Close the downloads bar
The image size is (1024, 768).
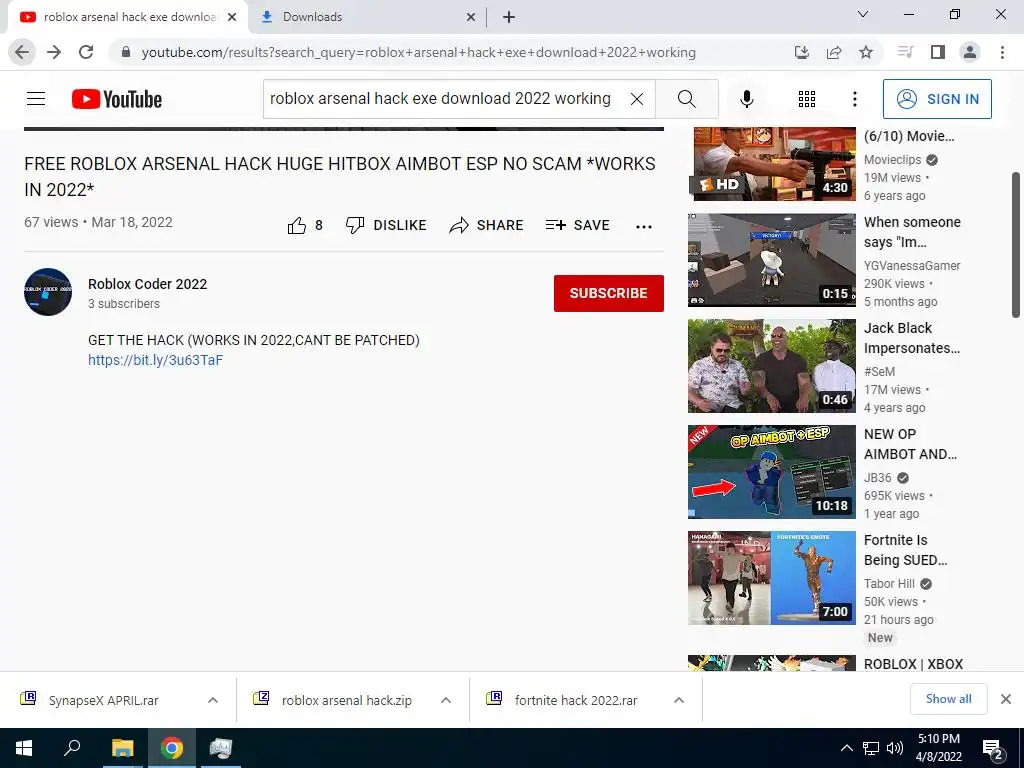click(1006, 699)
